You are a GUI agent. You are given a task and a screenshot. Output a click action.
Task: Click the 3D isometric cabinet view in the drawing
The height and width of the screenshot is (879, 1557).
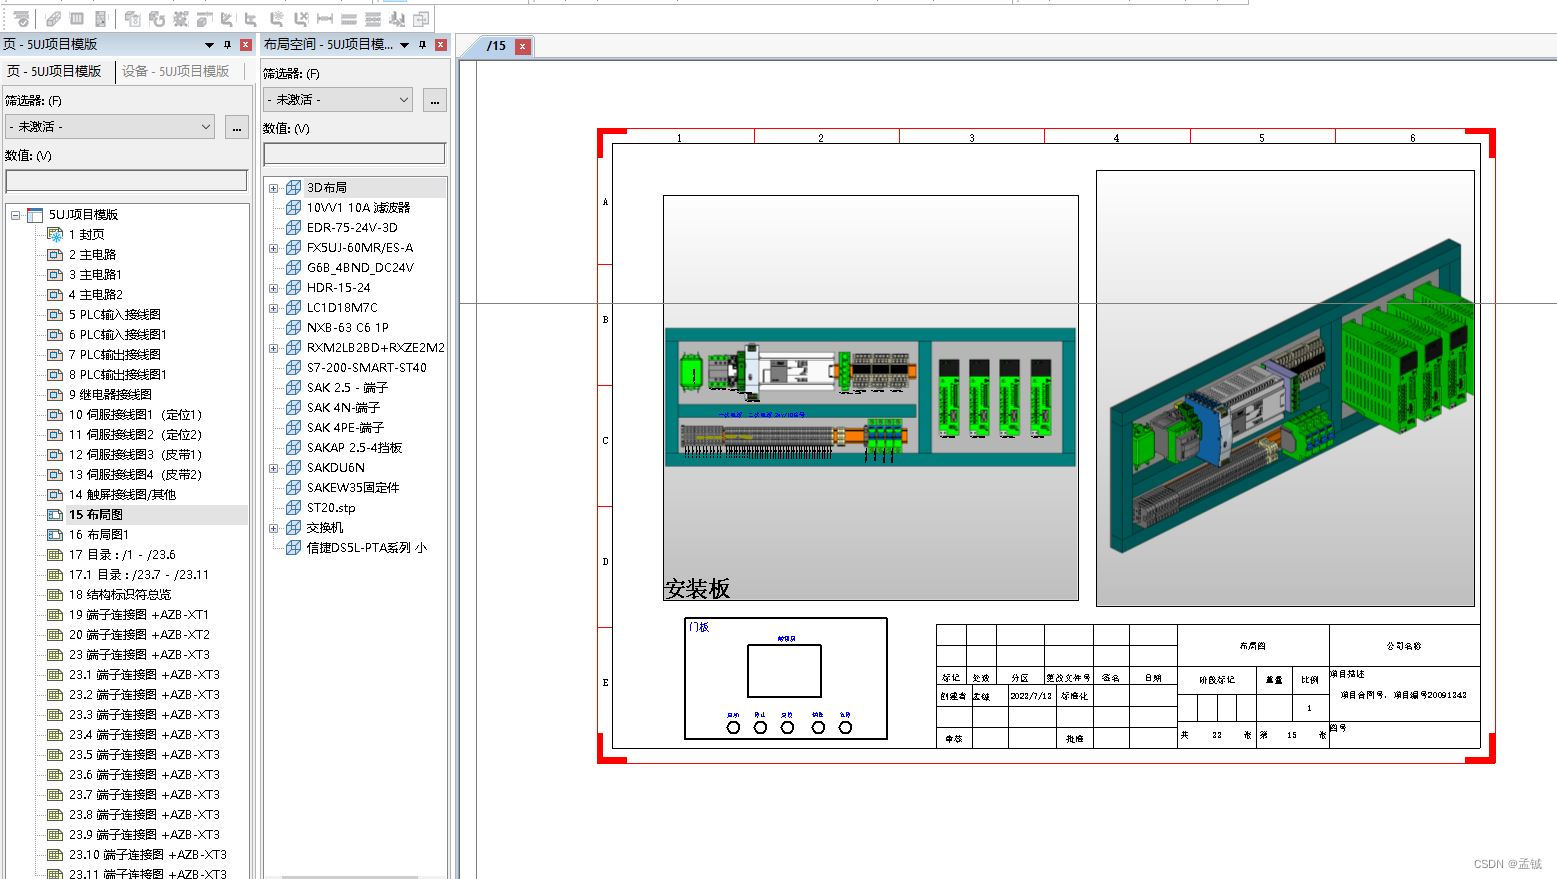[1285, 388]
